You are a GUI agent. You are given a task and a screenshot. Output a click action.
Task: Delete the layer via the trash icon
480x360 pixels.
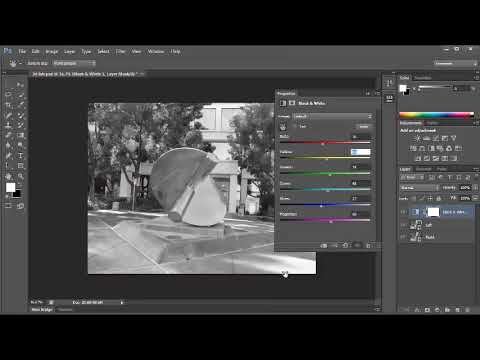tap(467, 310)
